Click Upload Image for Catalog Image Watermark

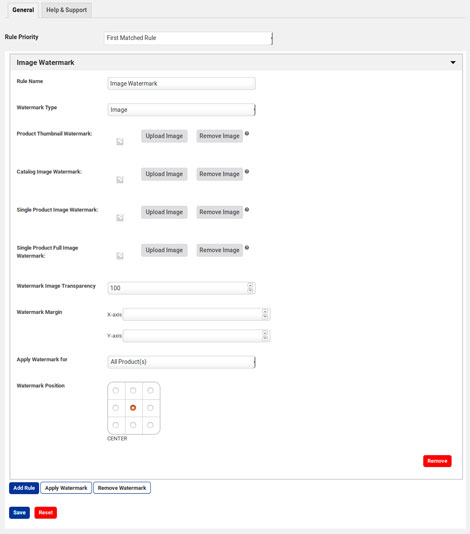coord(164,174)
